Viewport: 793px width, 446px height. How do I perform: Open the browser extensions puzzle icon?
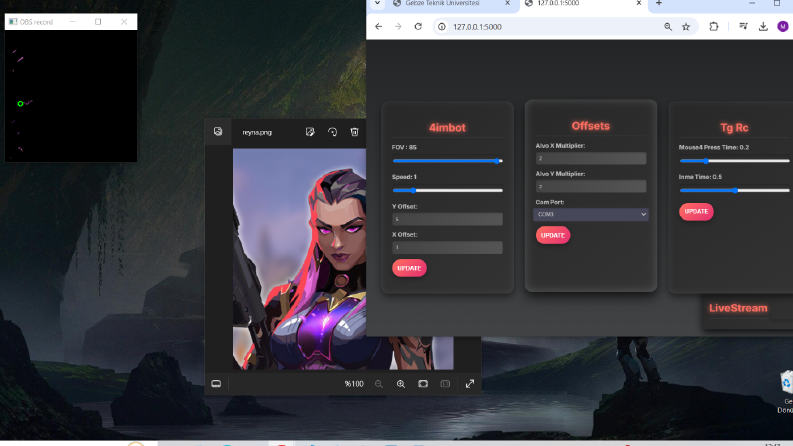click(714, 27)
